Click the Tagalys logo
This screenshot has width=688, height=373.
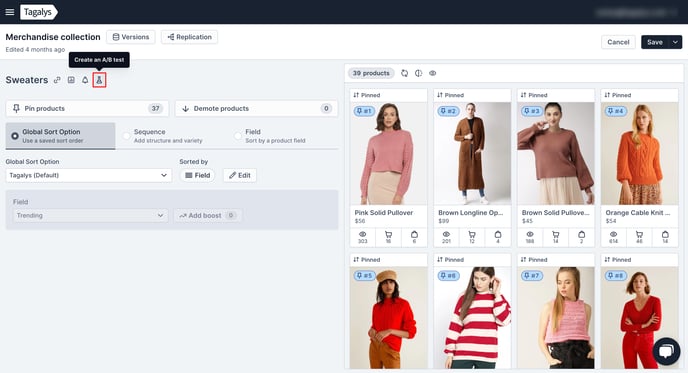point(38,12)
